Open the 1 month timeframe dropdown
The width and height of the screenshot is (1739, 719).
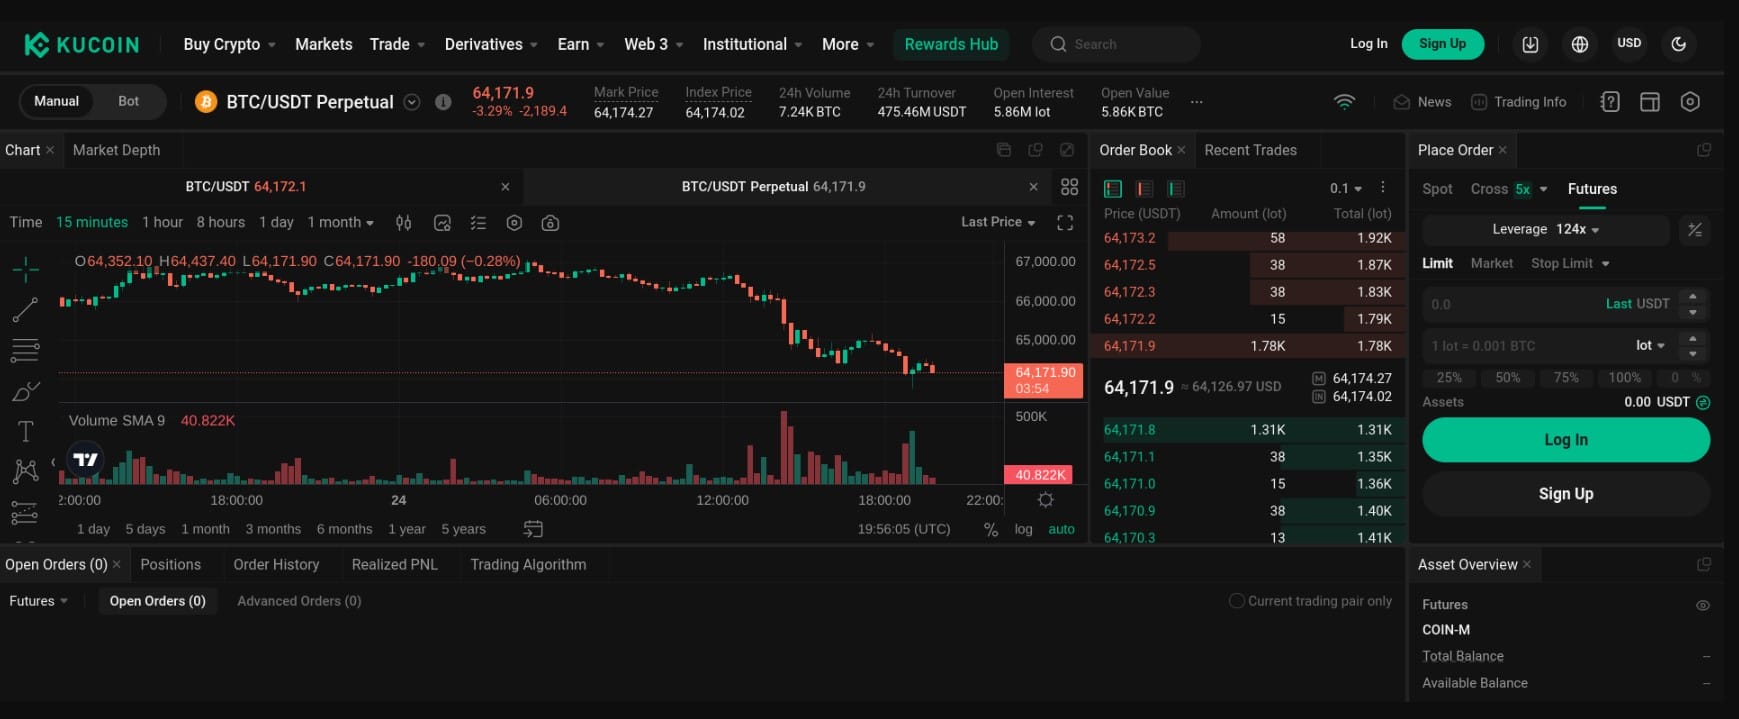(341, 222)
